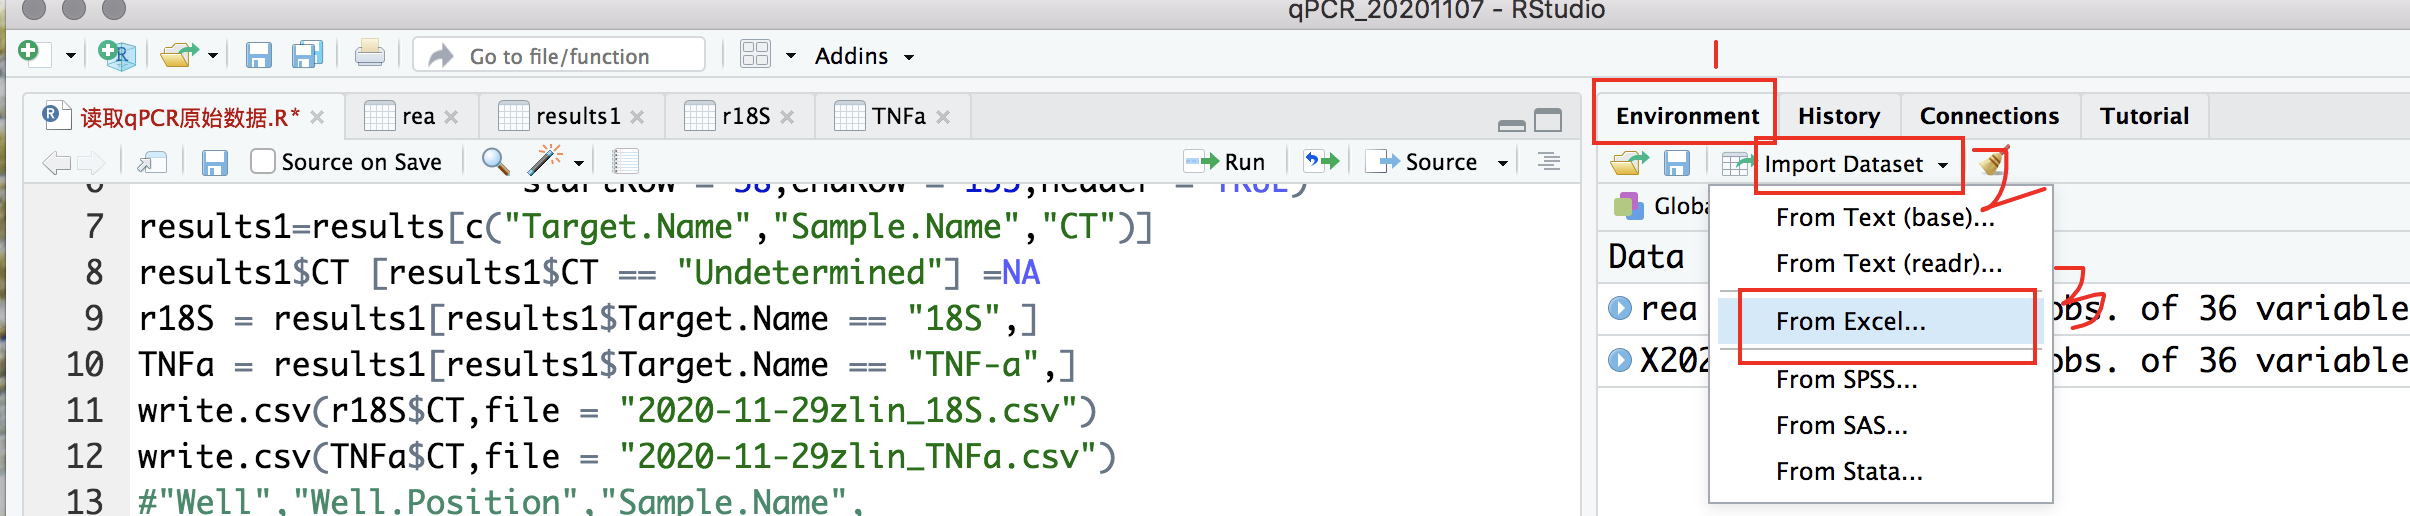Click the Show in new window icon

click(152, 162)
